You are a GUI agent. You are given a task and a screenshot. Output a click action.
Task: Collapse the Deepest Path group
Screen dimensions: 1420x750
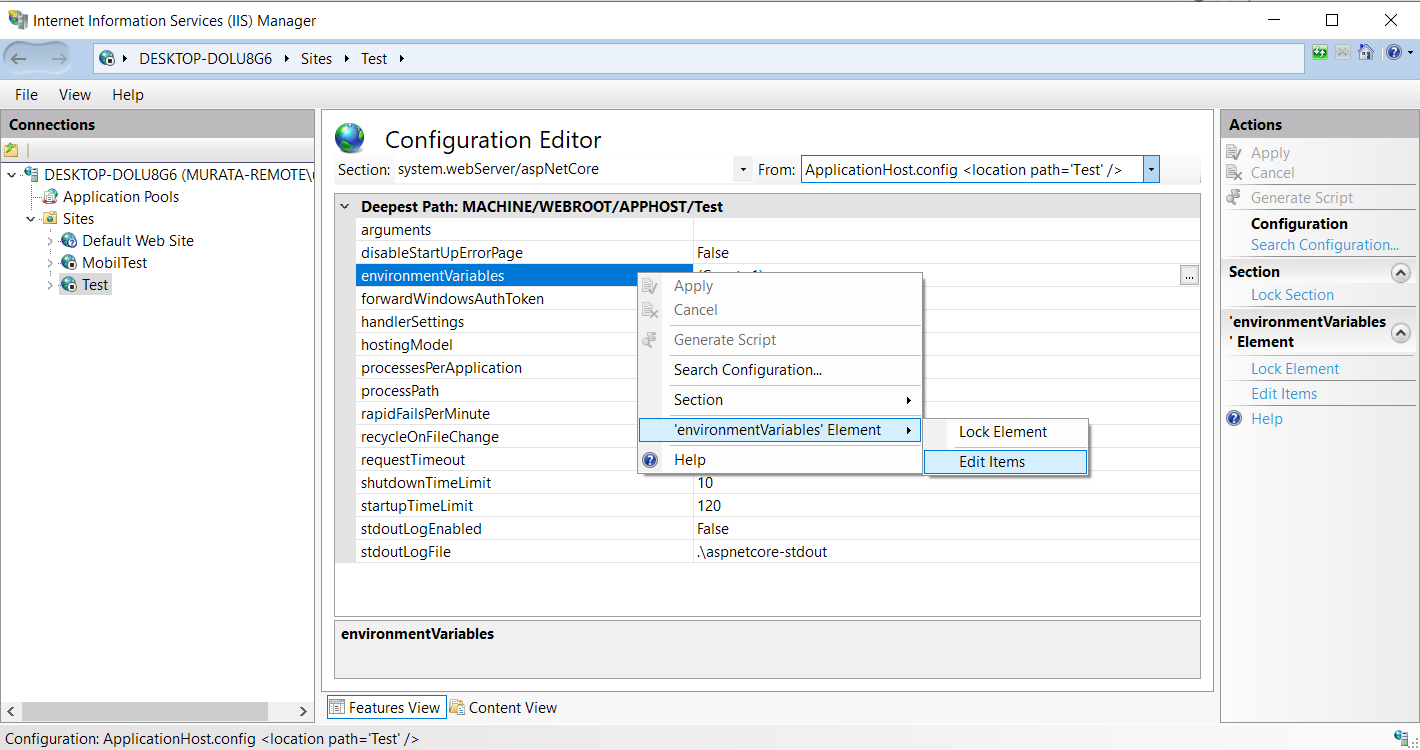click(x=345, y=207)
